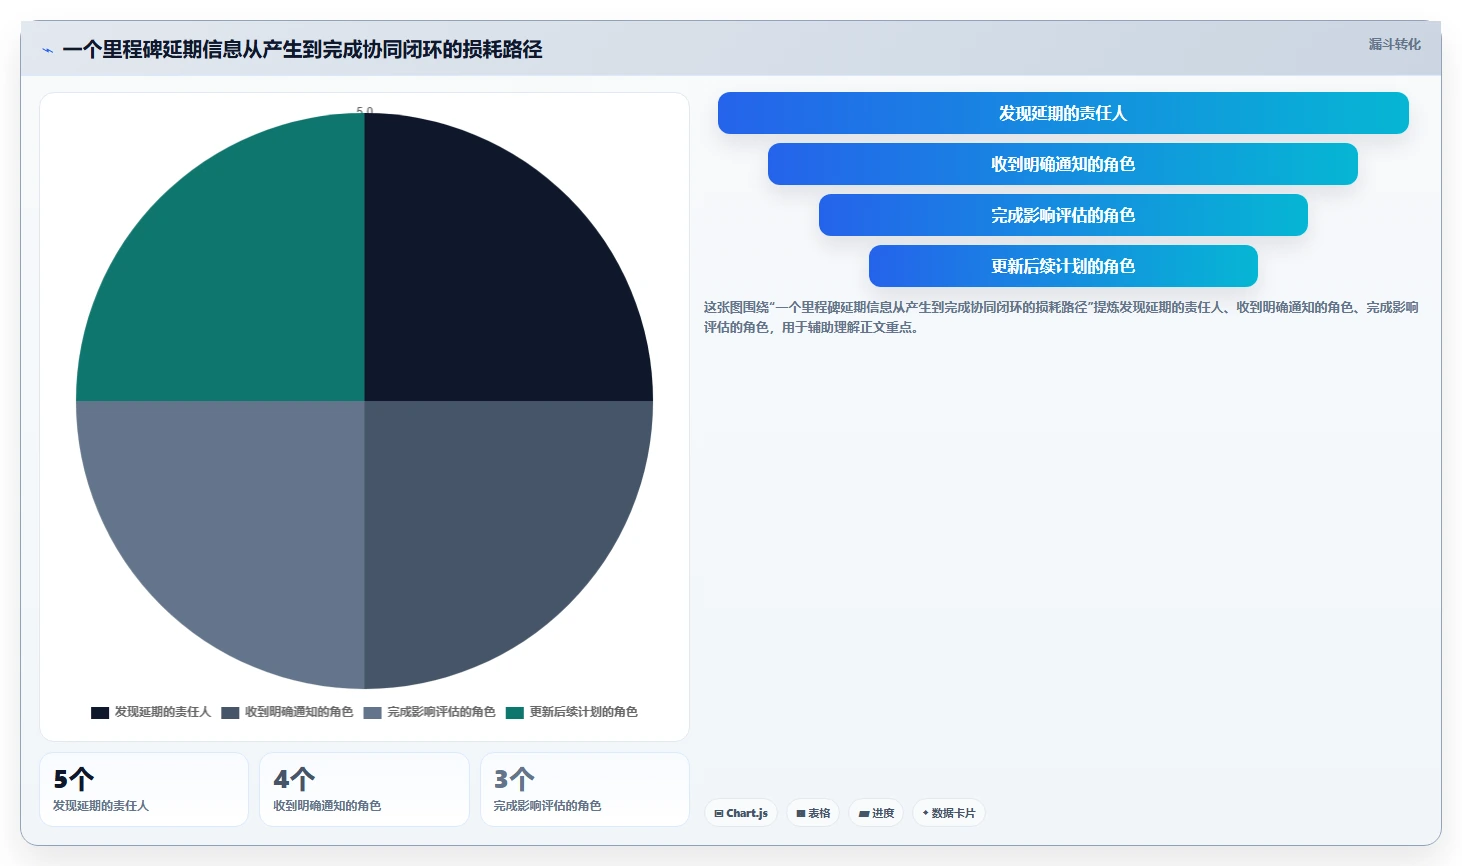The image size is (1462, 866).
Task: Select the 更新后续计划的角色 funnel bar
Action: 1063,266
